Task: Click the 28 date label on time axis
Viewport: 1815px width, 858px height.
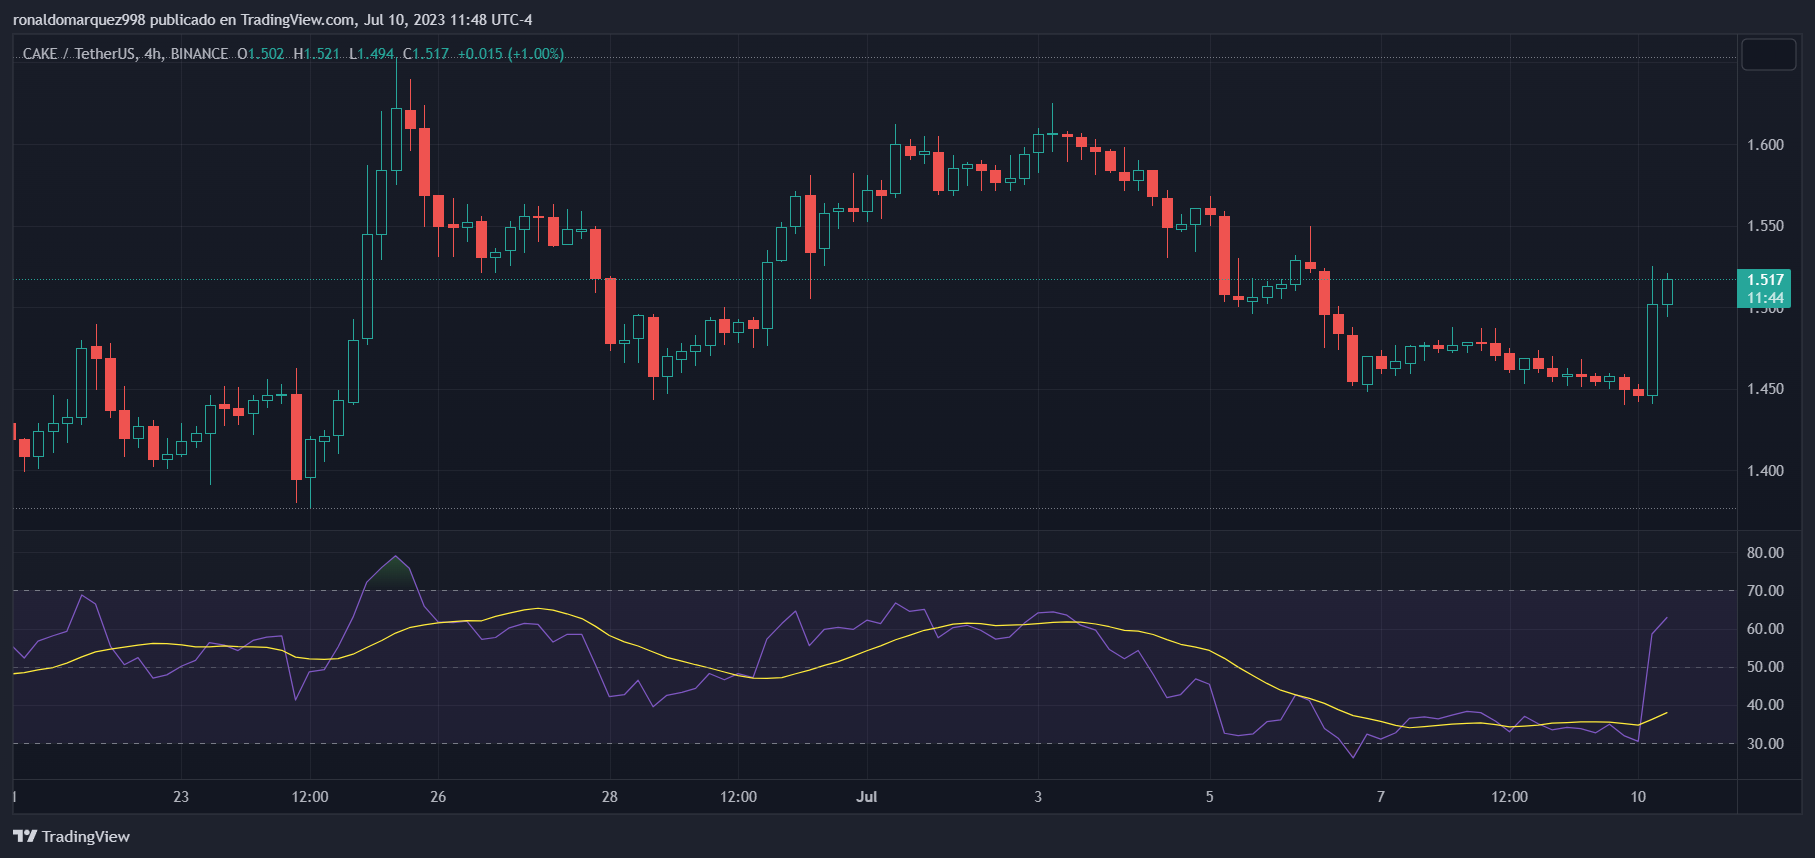Action: click(610, 797)
